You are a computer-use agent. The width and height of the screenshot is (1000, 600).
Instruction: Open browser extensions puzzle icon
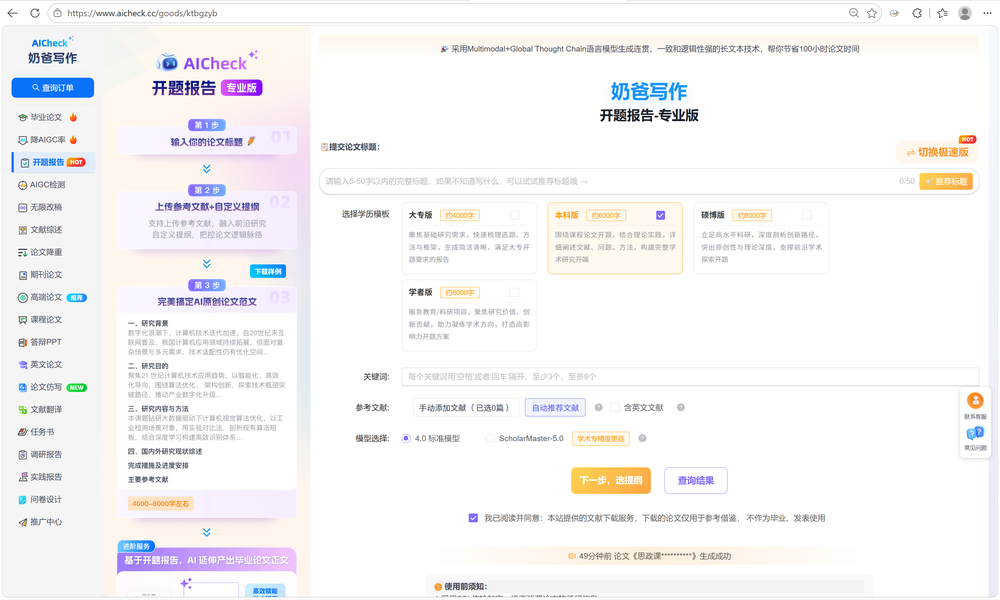[917, 13]
